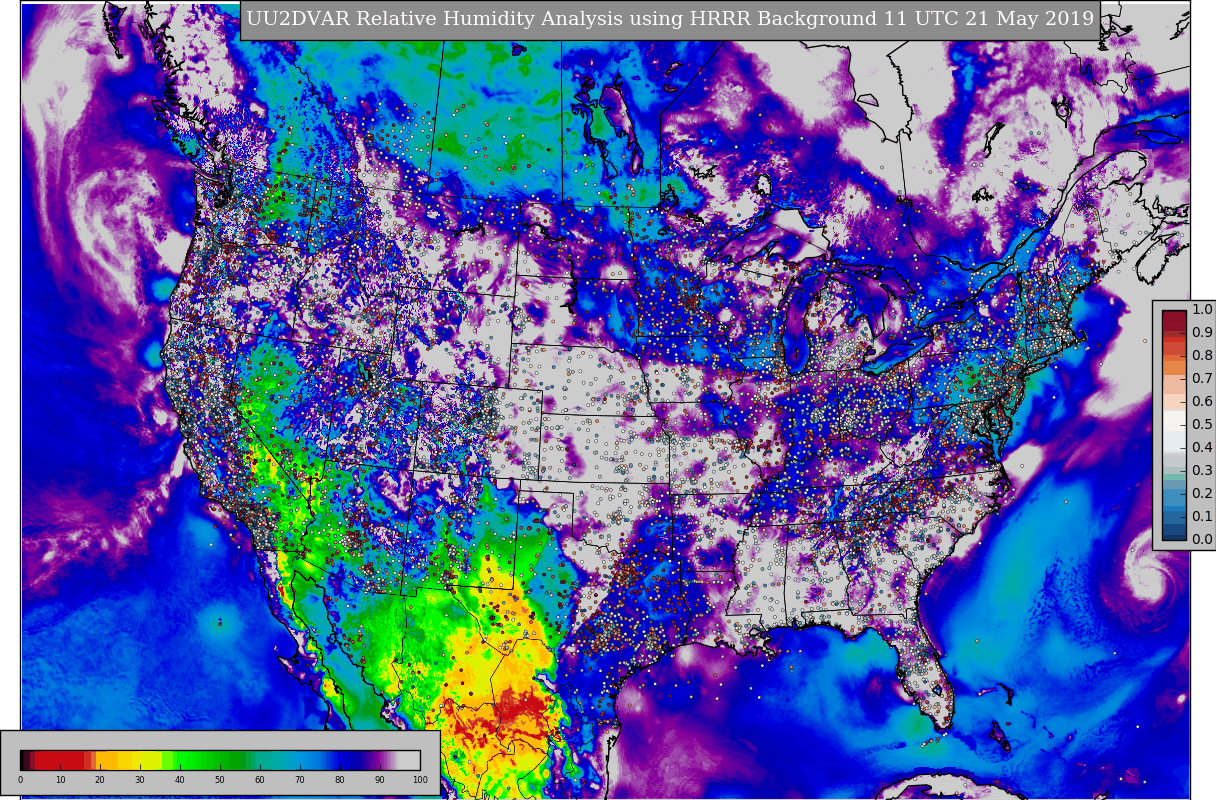Click the '0.6' label on the vertical colorbar
This screenshot has width=1216, height=800.
[x=1202, y=401]
